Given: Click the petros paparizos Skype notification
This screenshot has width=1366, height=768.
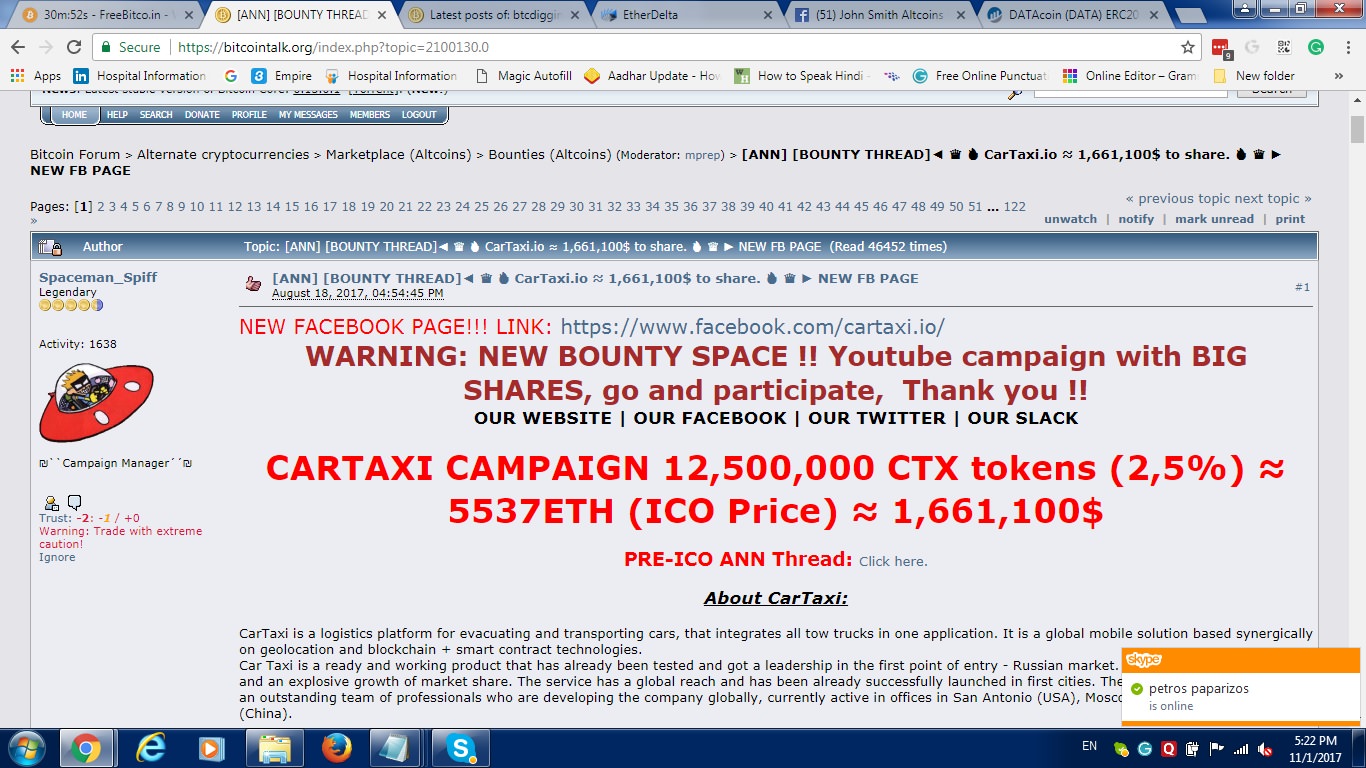Looking at the screenshot, I should coord(1241,685).
